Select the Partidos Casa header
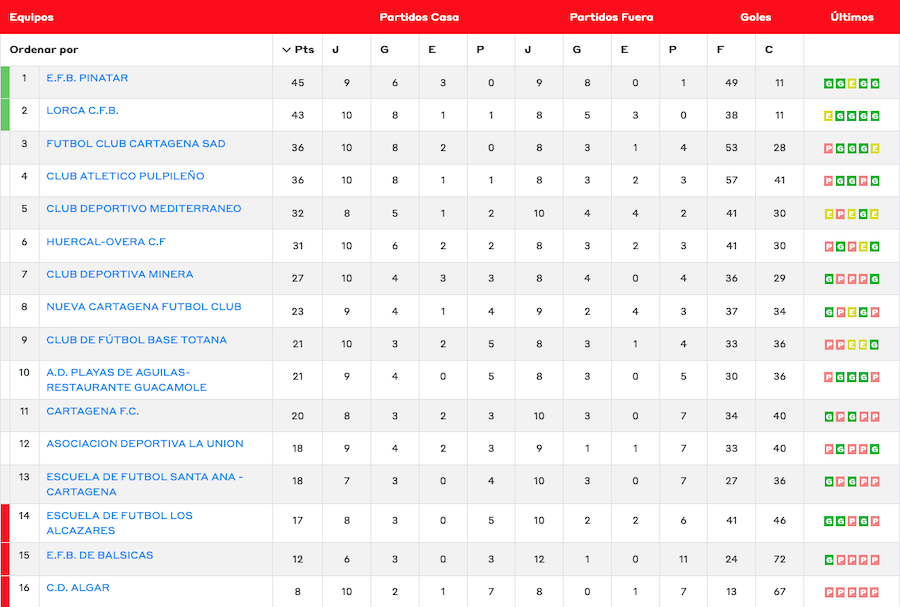This screenshot has width=900, height=607. [419, 17]
